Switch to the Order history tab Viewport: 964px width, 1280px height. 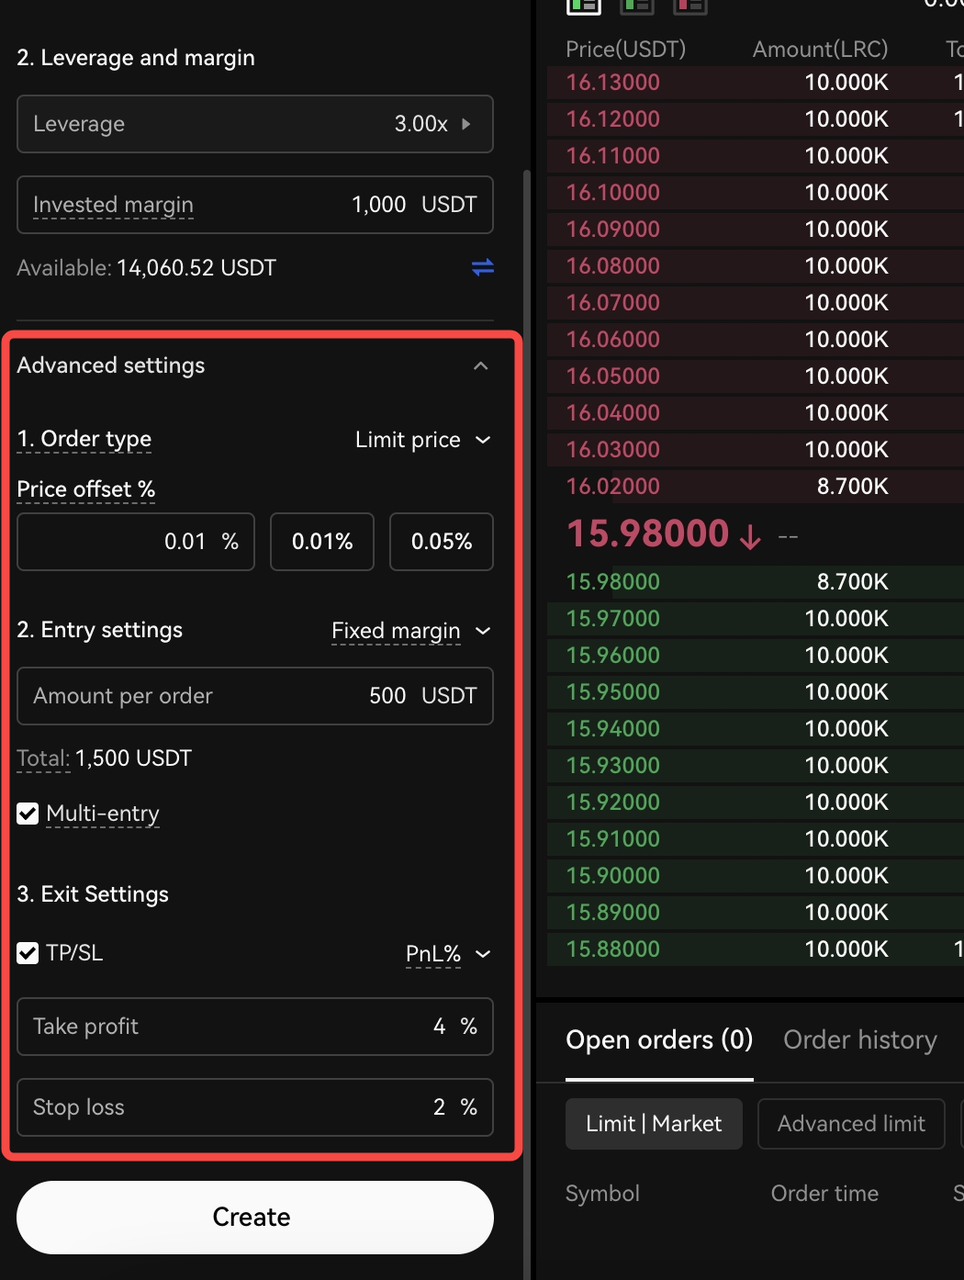[x=860, y=1040]
